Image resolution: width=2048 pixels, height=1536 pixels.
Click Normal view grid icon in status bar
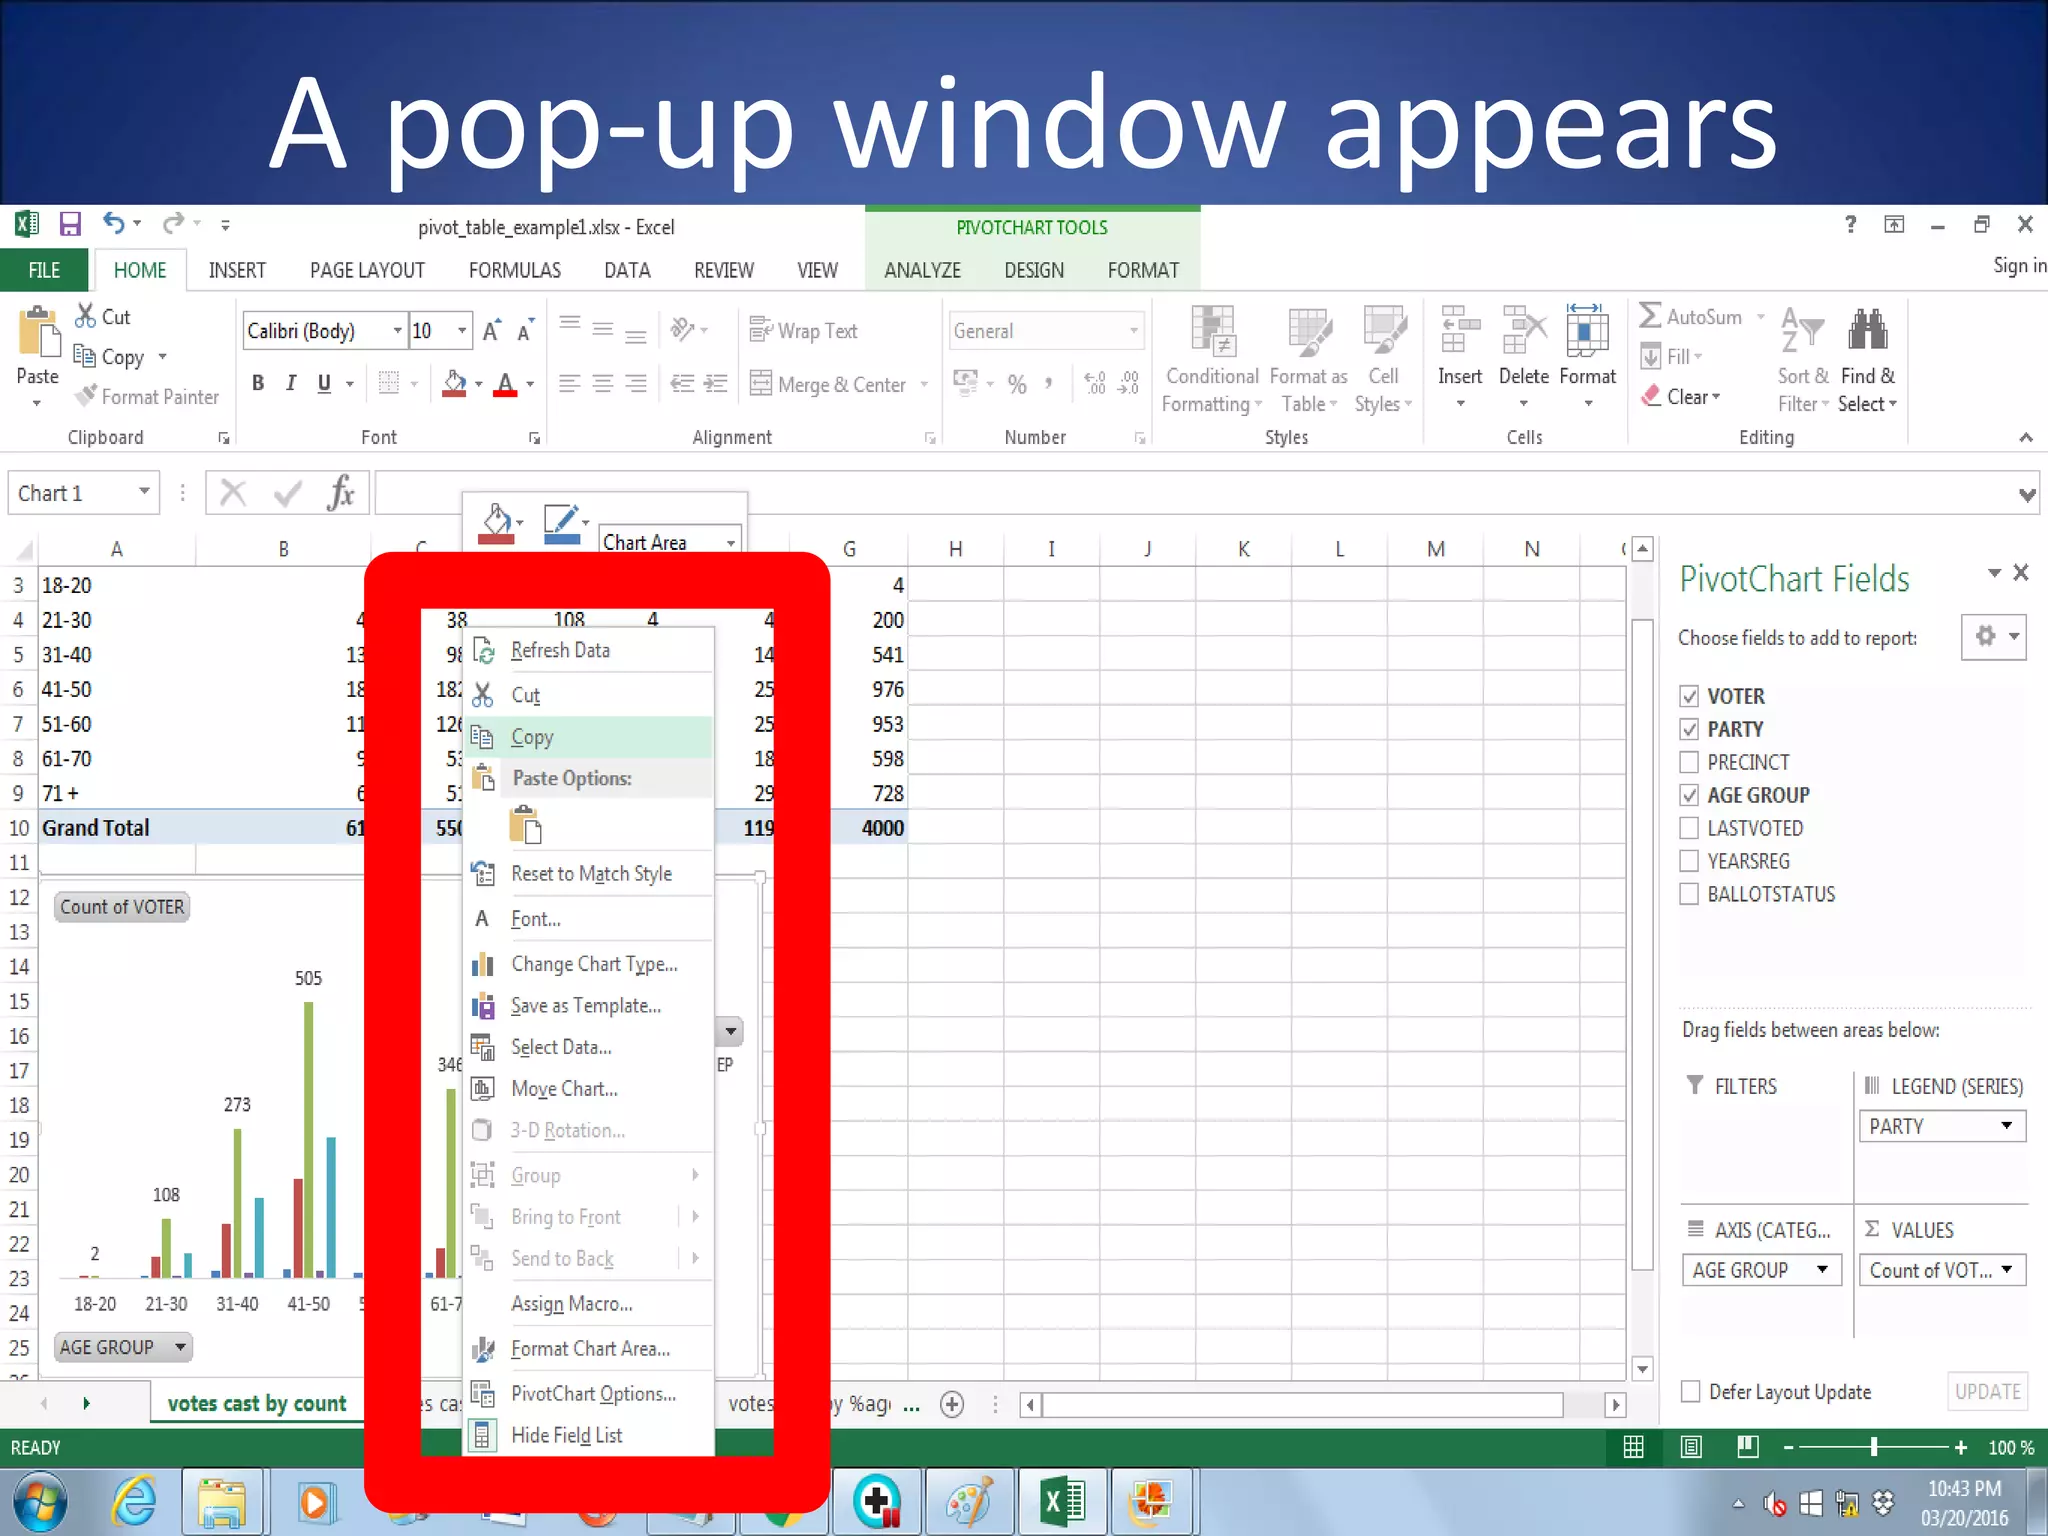(x=1634, y=1447)
